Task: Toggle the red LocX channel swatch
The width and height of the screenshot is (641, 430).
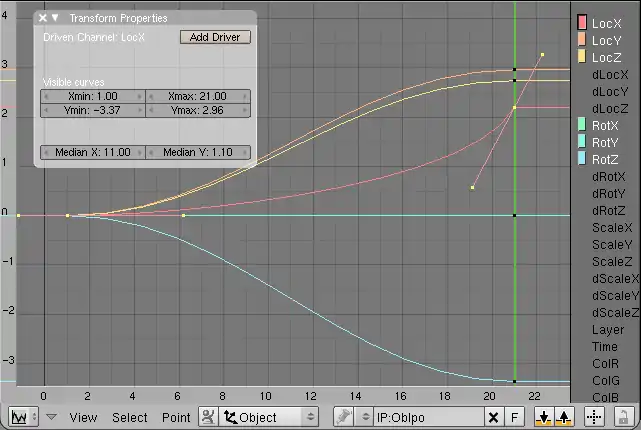Action: [582, 22]
